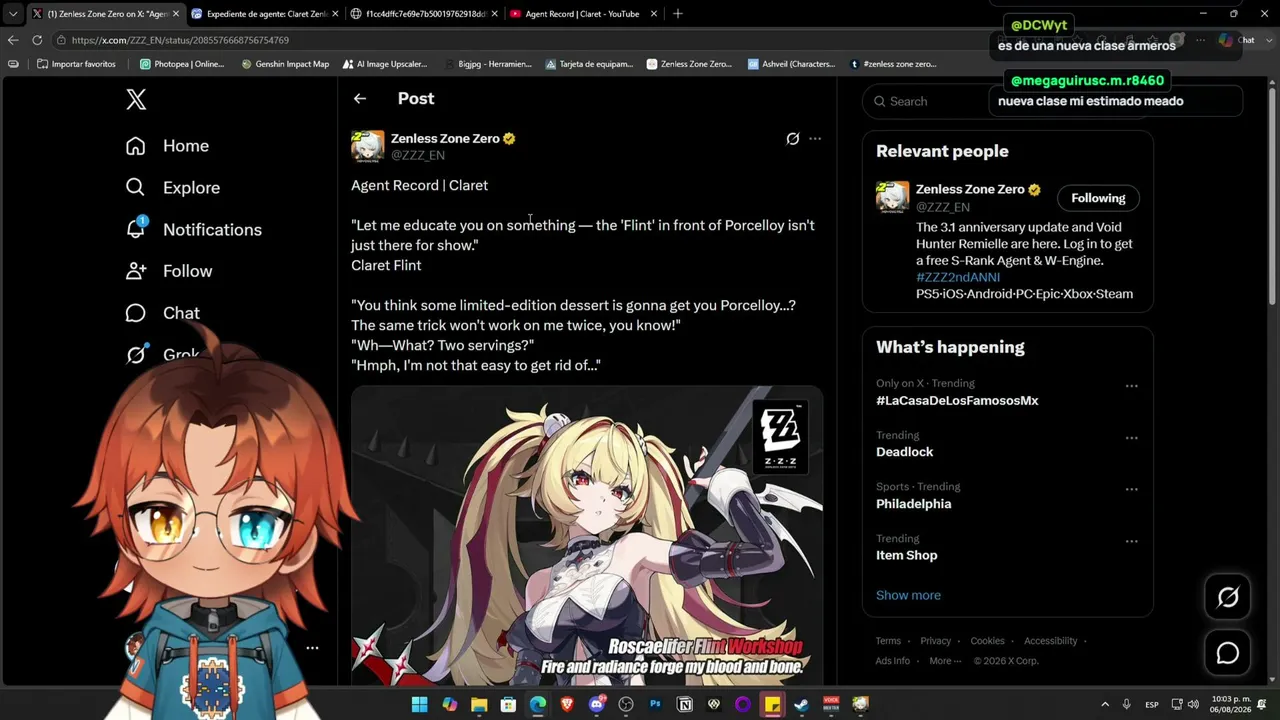
Task: Click Show more under What's happening
Action: pos(908,595)
